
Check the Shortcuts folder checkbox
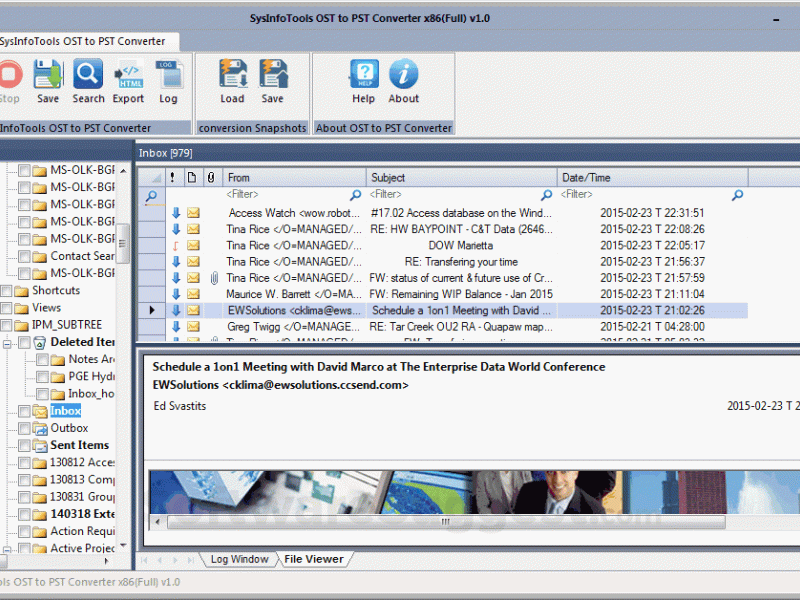6,291
